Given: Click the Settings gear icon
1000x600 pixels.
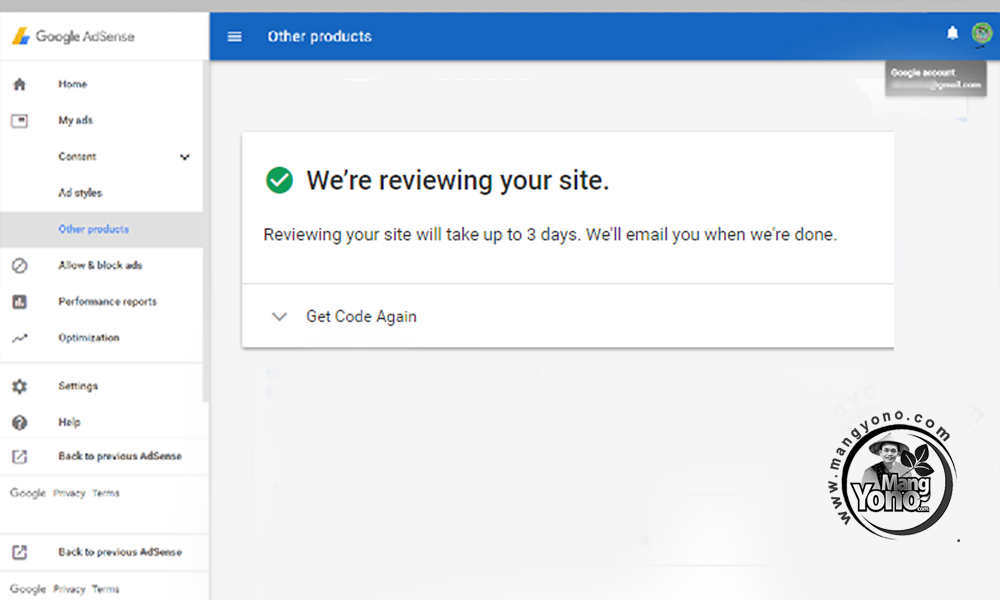Looking at the screenshot, I should tap(19, 386).
